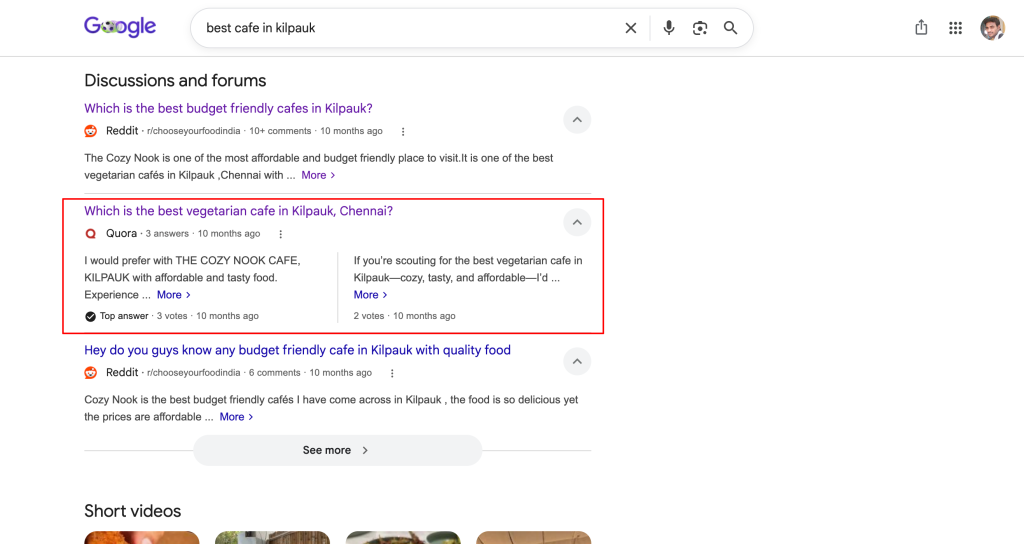Open three-dot menu for 6 comments Reddit result
This screenshot has height=544, width=1024.
click(x=392, y=374)
